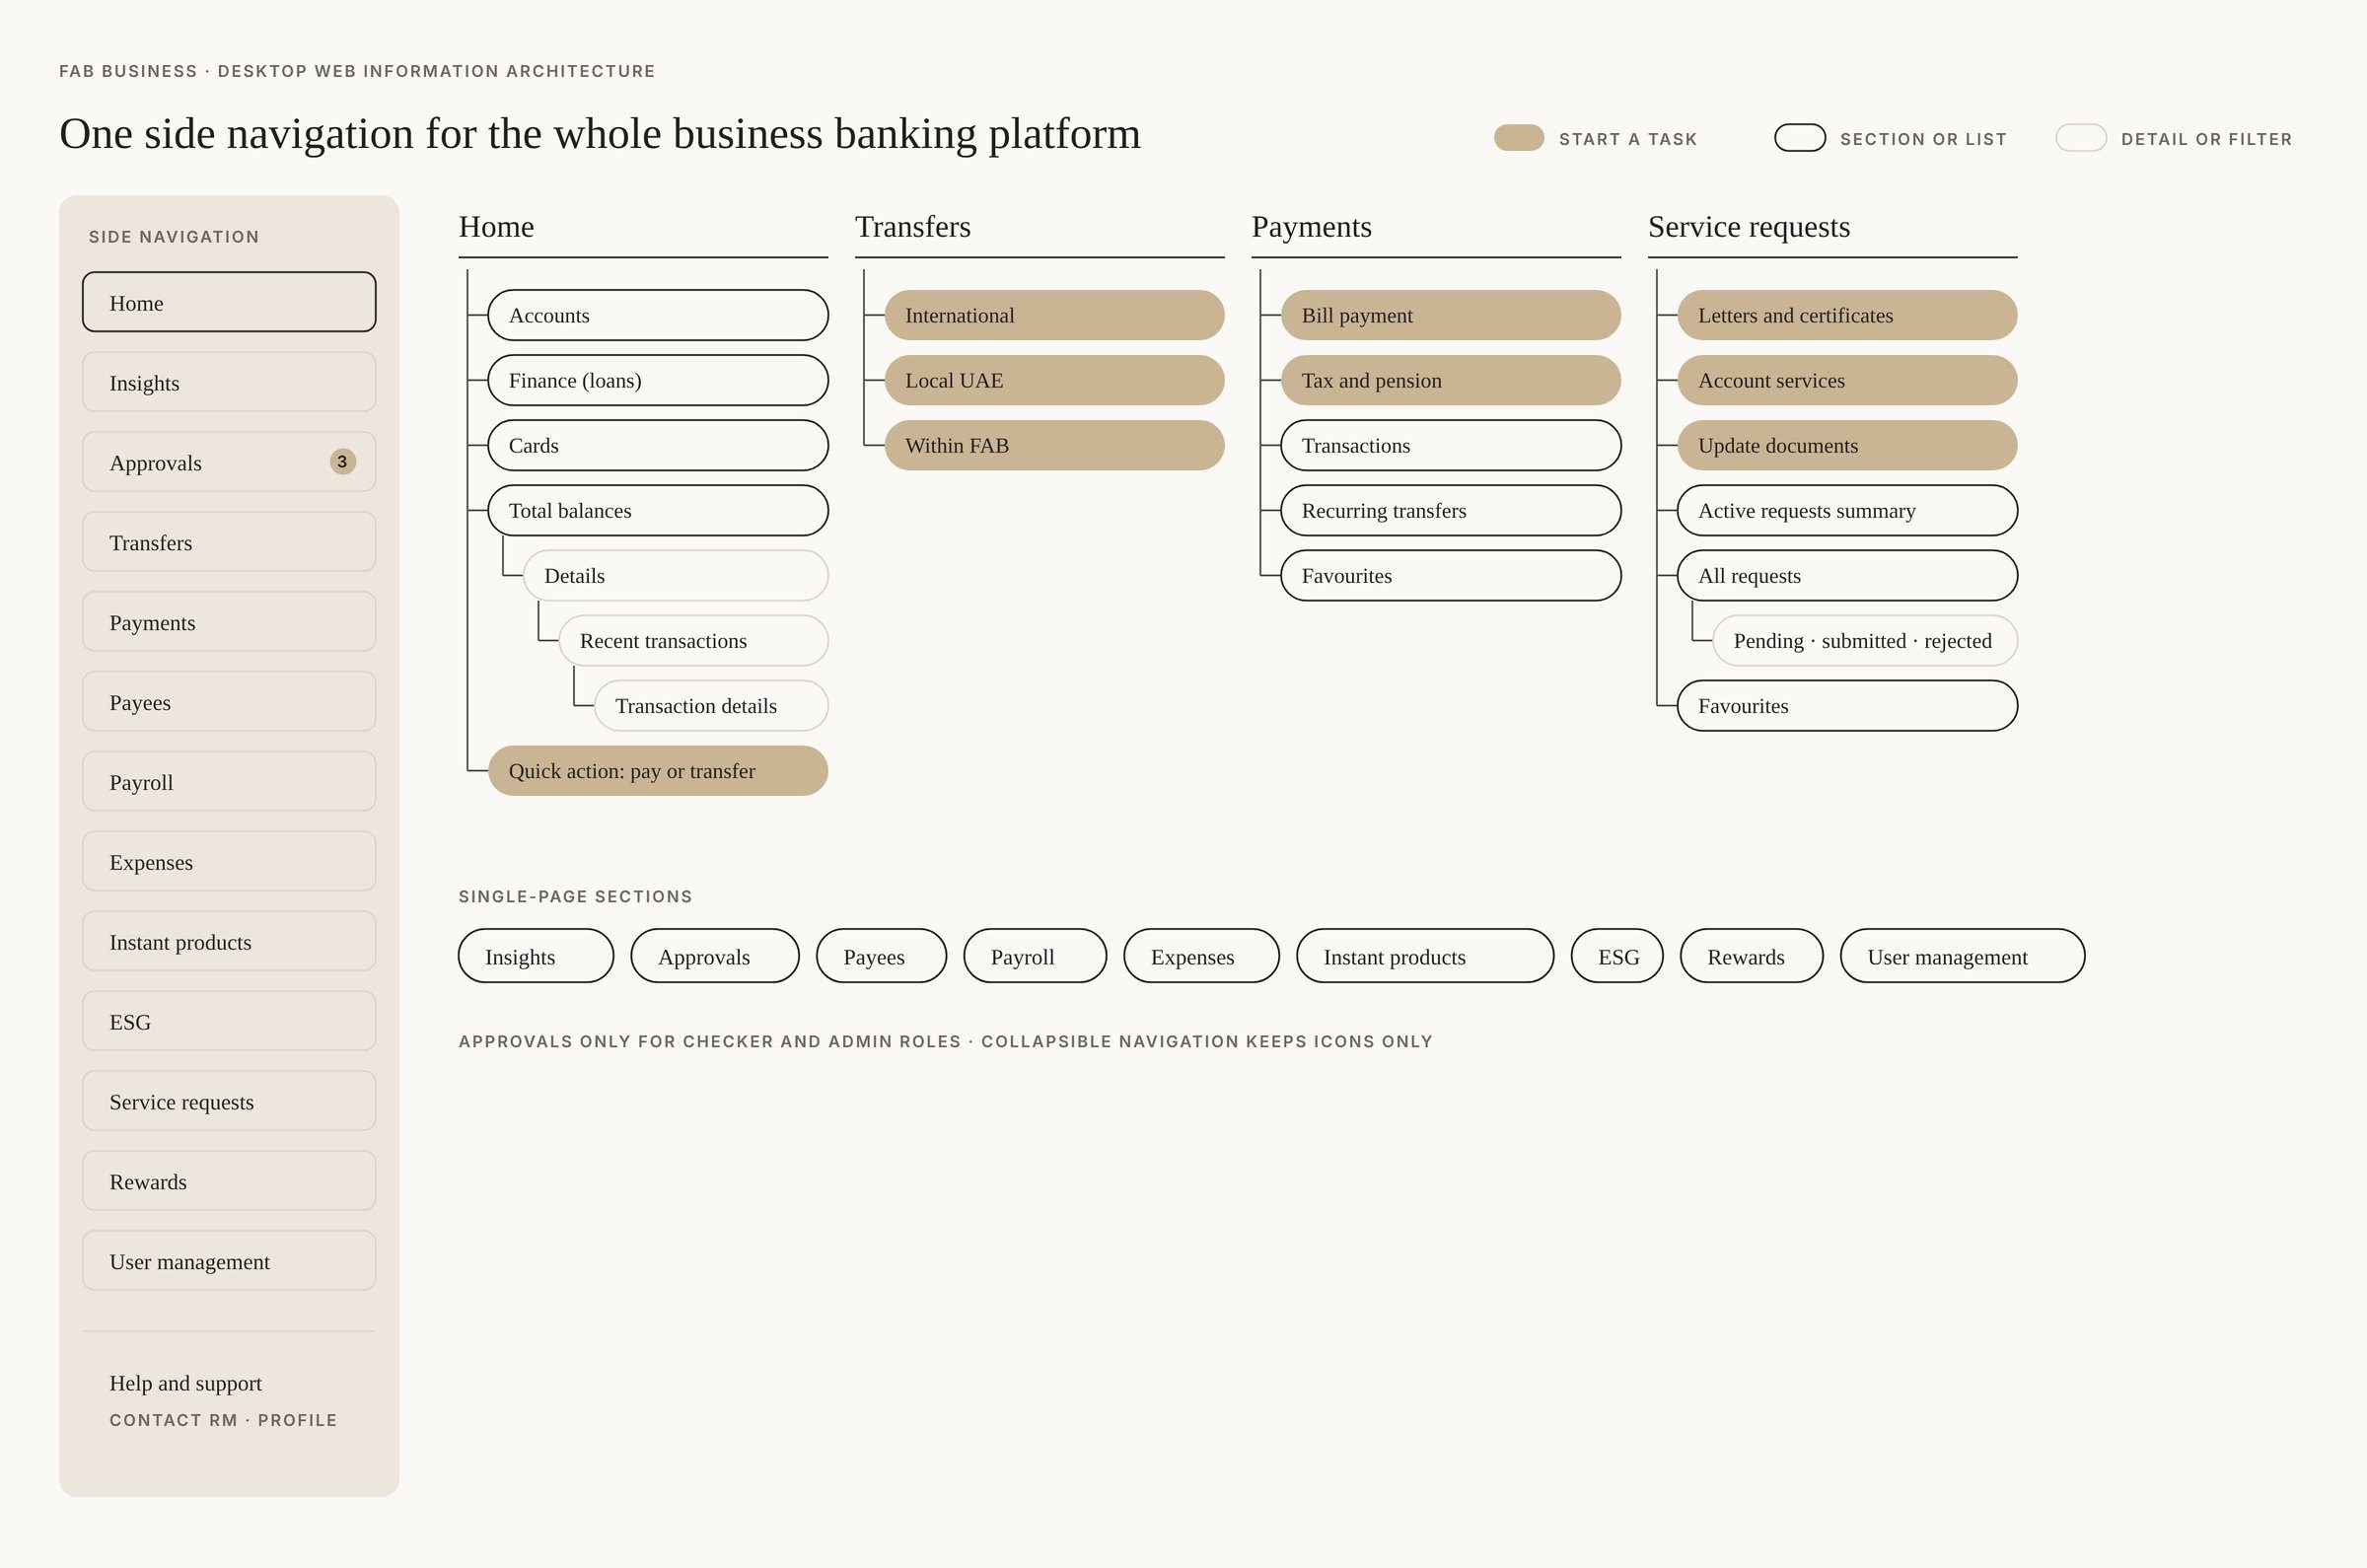Open Insights in the side navigation
The width and height of the screenshot is (2367, 1568).
click(229, 382)
